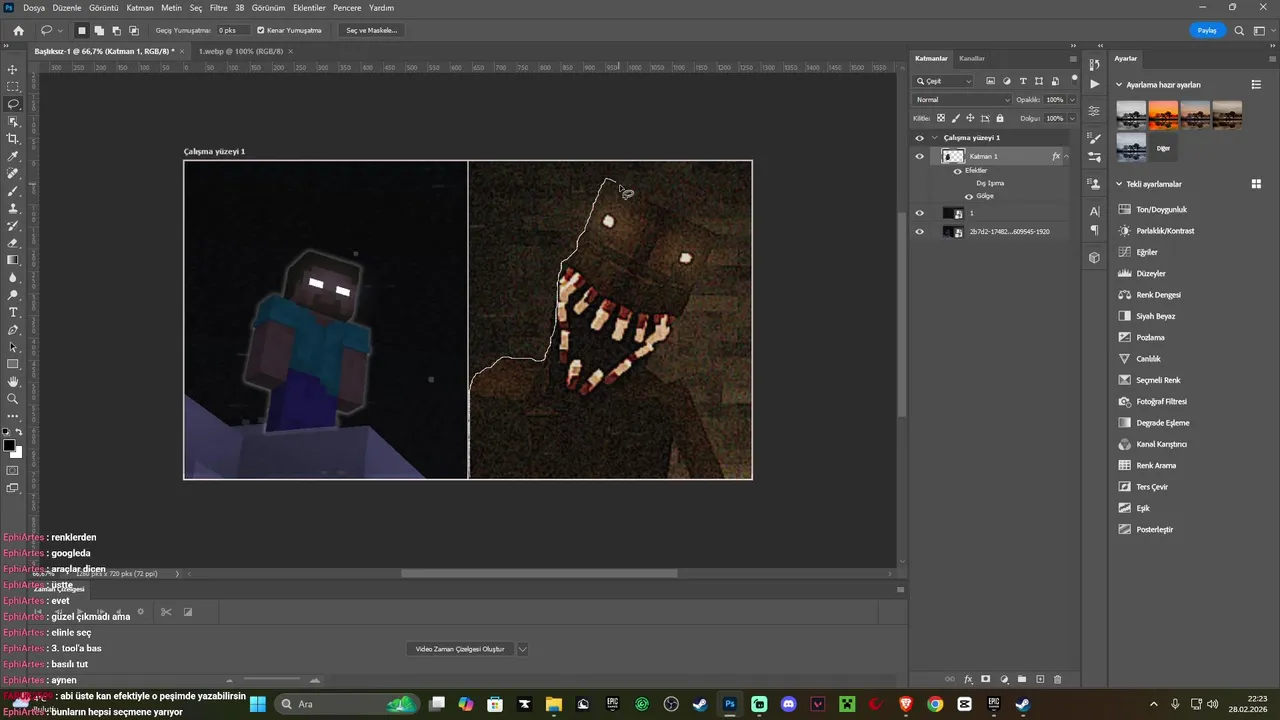Select the Clone Stamp tool
Image resolution: width=1280 pixels, height=720 pixels.
click(13, 208)
